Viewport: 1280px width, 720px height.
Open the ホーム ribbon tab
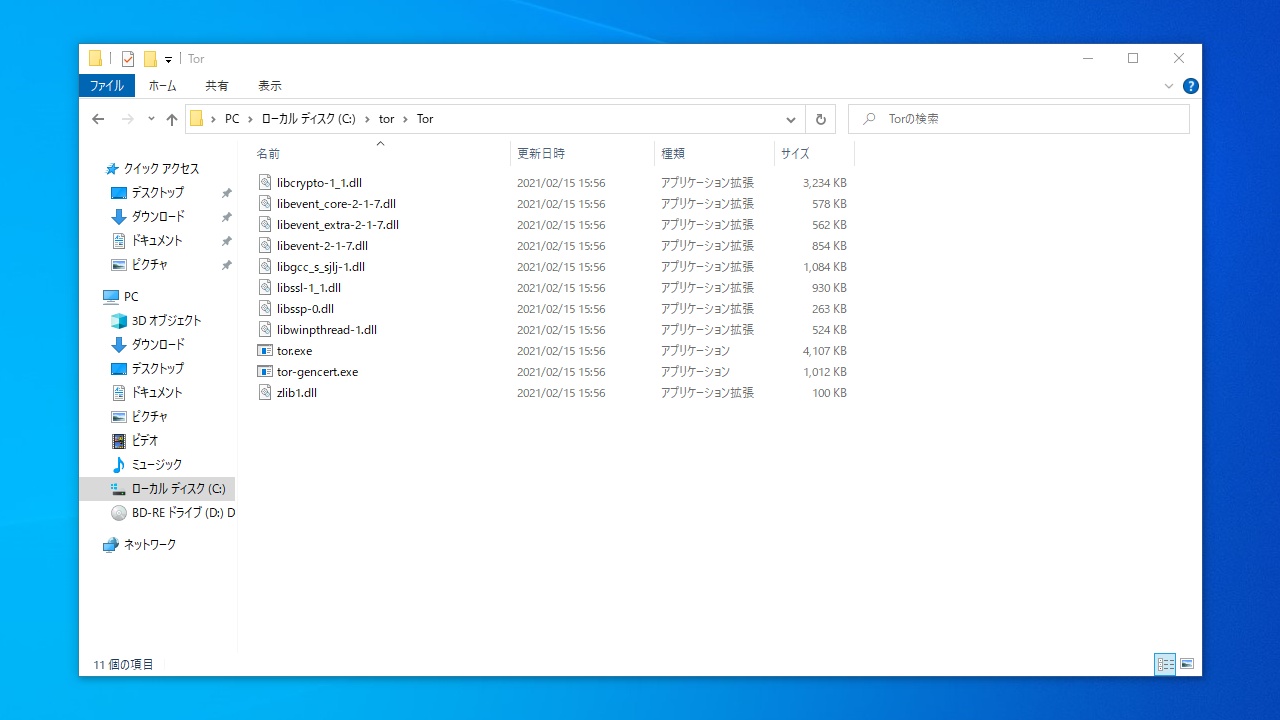point(163,86)
